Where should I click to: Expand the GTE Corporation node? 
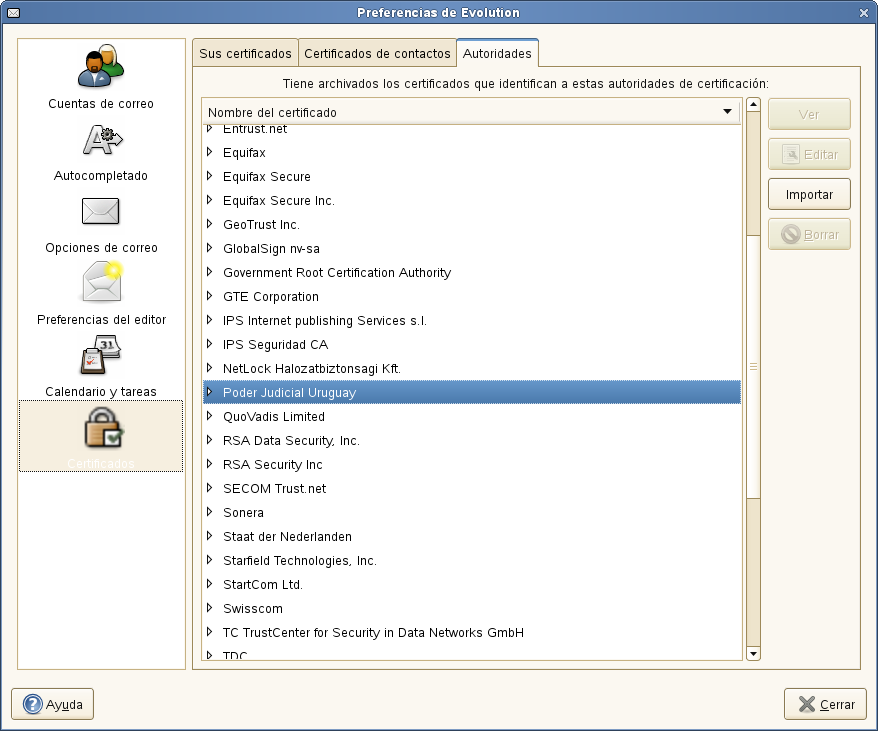(x=209, y=296)
